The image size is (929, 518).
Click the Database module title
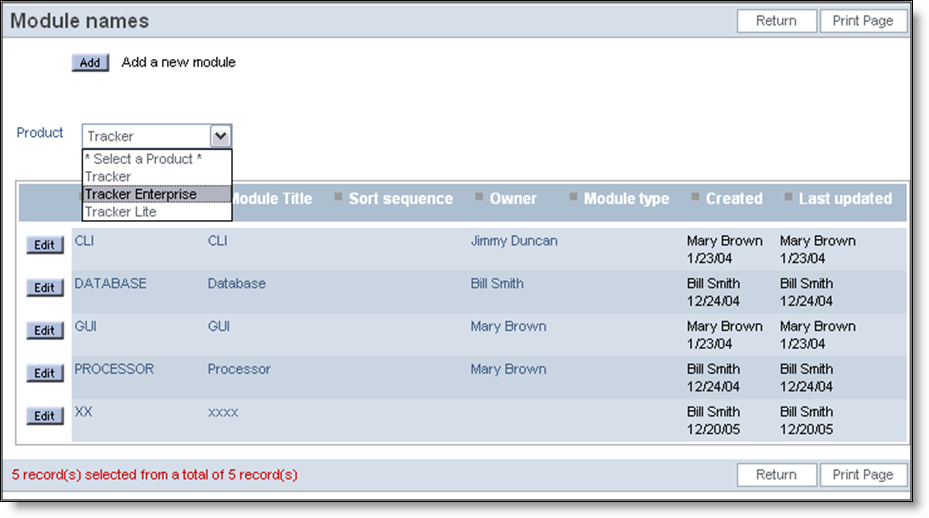[x=236, y=283]
